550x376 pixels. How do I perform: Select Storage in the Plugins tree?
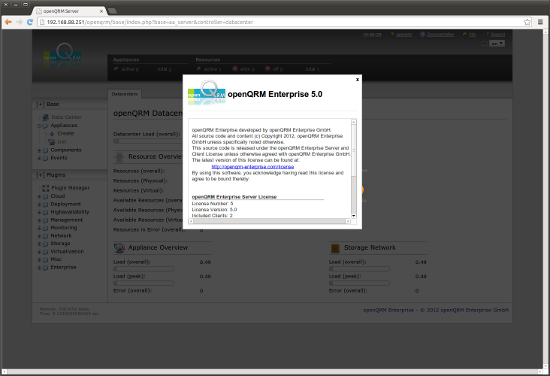tap(60, 243)
